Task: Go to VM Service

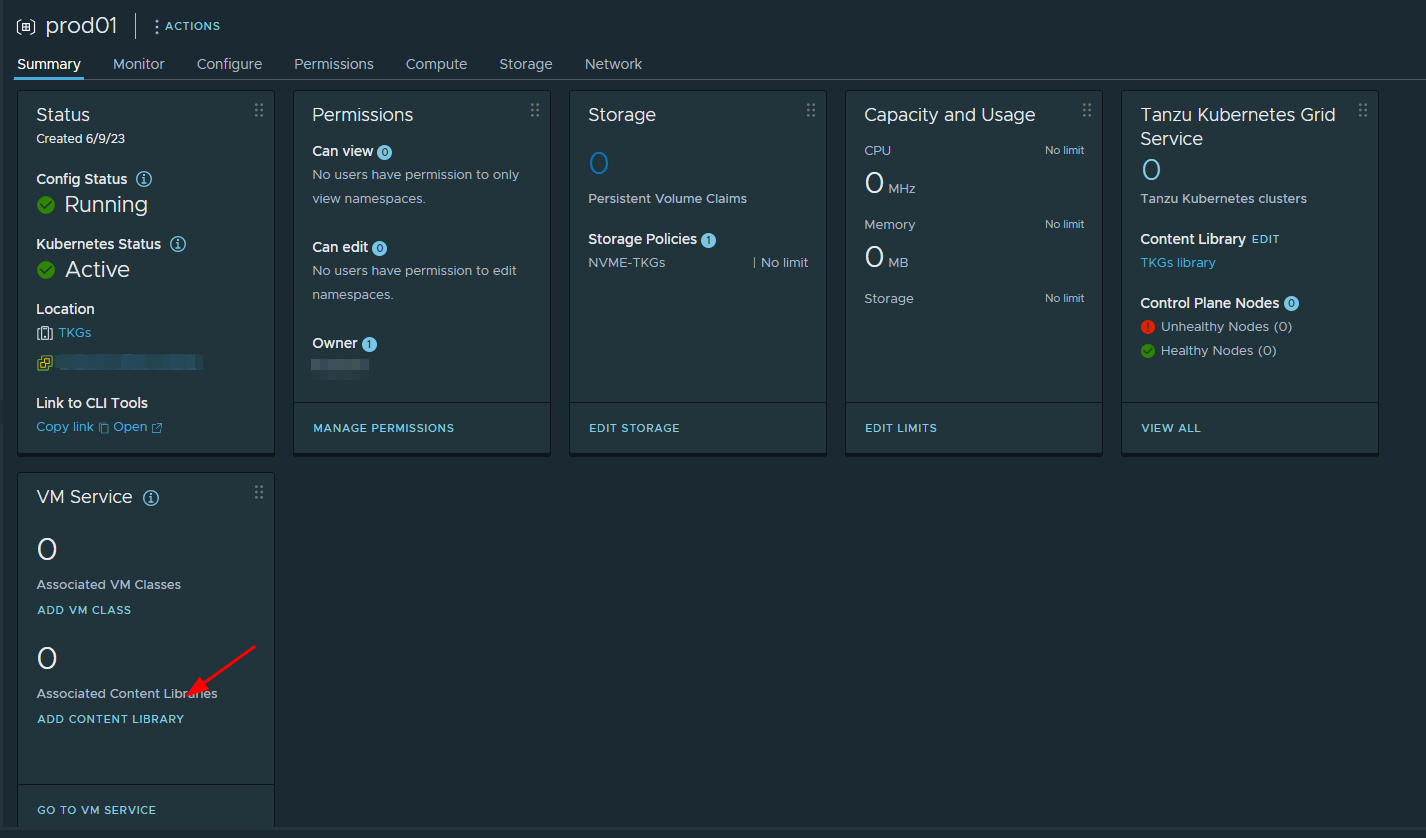Action: (97, 810)
